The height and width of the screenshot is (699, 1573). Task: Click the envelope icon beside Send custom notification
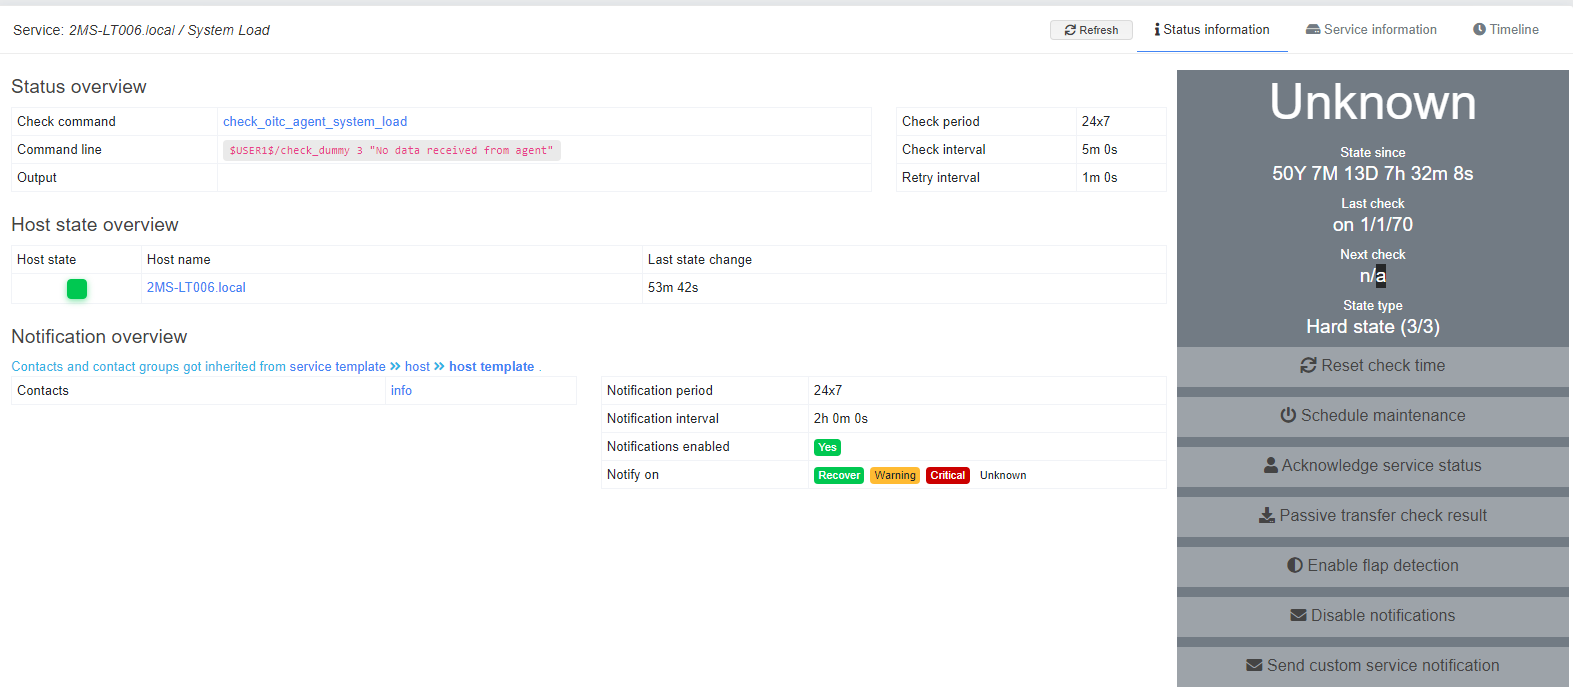pyautogui.click(x=1254, y=666)
